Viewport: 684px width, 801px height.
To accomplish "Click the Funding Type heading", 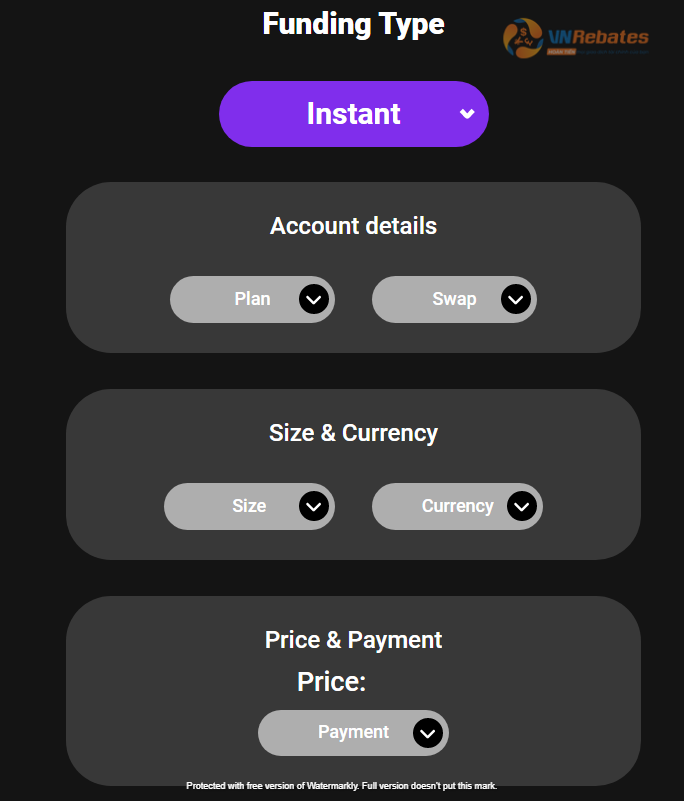I will [x=353, y=24].
